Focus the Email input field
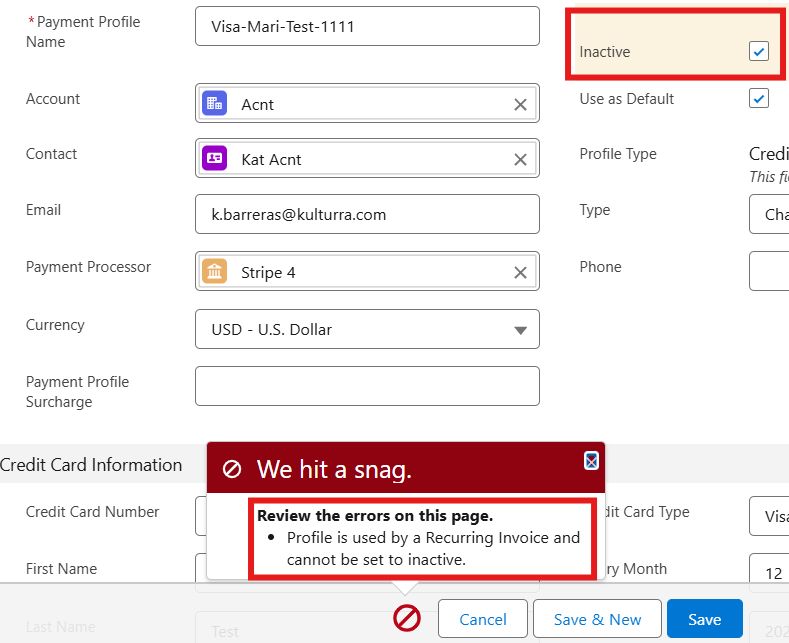The image size is (789, 643). point(367,214)
